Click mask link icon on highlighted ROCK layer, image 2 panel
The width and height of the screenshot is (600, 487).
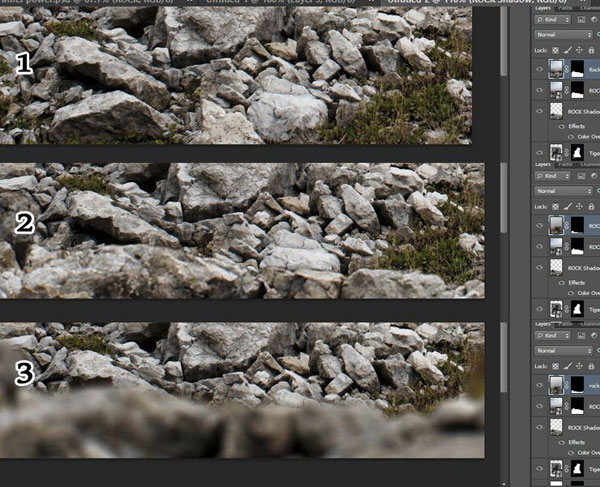567,226
